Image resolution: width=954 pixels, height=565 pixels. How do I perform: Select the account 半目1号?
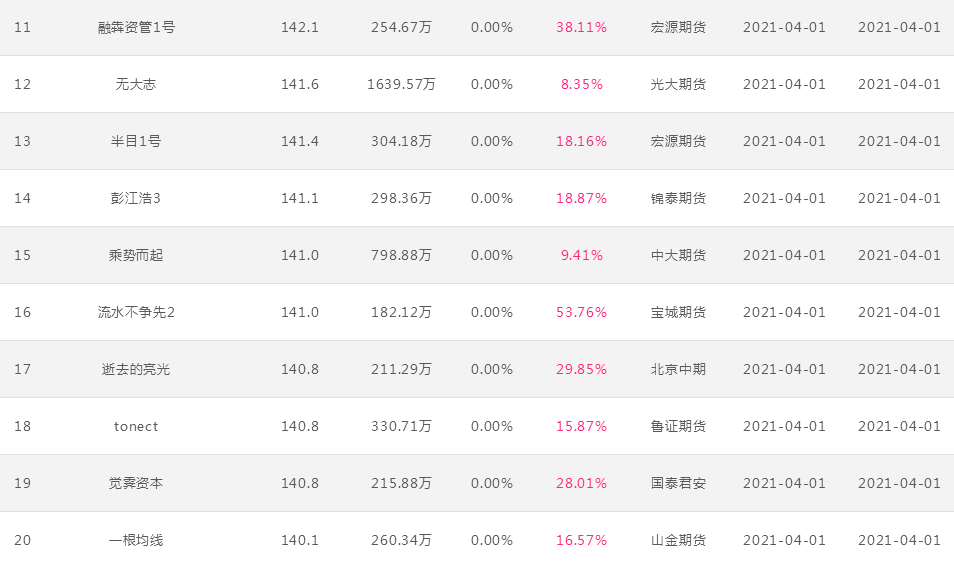click(x=136, y=141)
